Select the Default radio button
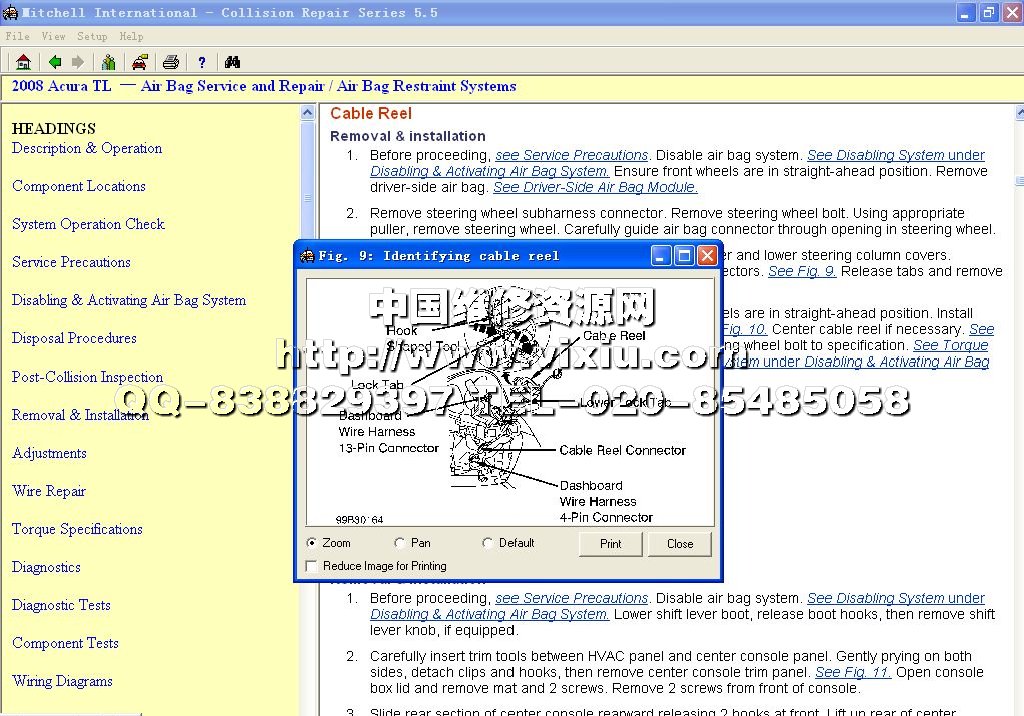 coord(488,543)
